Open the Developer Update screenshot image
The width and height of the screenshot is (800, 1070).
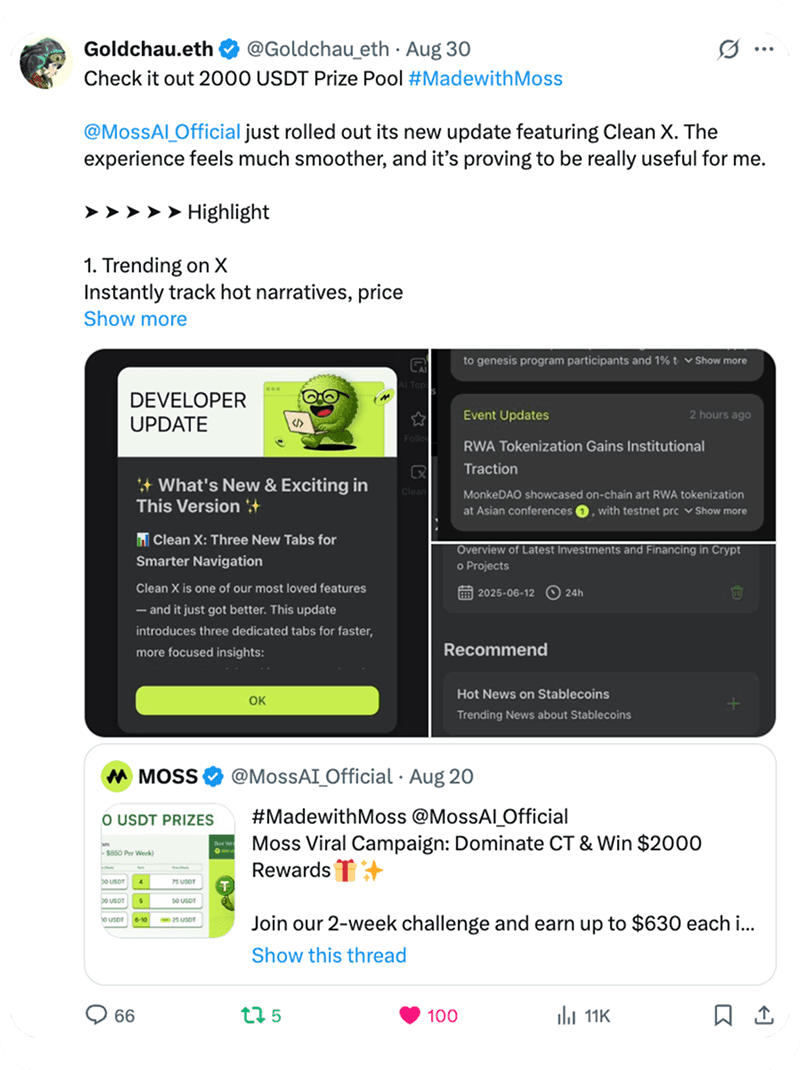pyautogui.click(x=257, y=543)
